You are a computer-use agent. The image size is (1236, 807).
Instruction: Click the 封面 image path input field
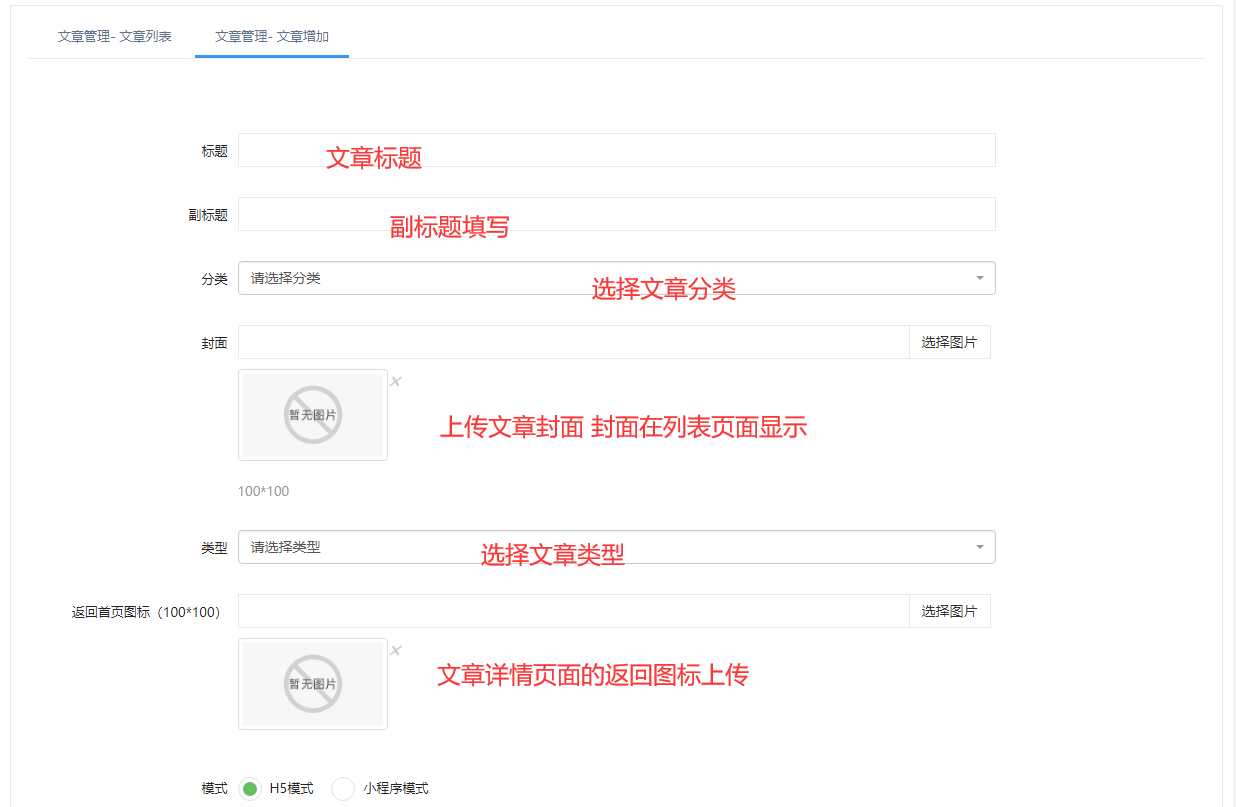[573, 342]
